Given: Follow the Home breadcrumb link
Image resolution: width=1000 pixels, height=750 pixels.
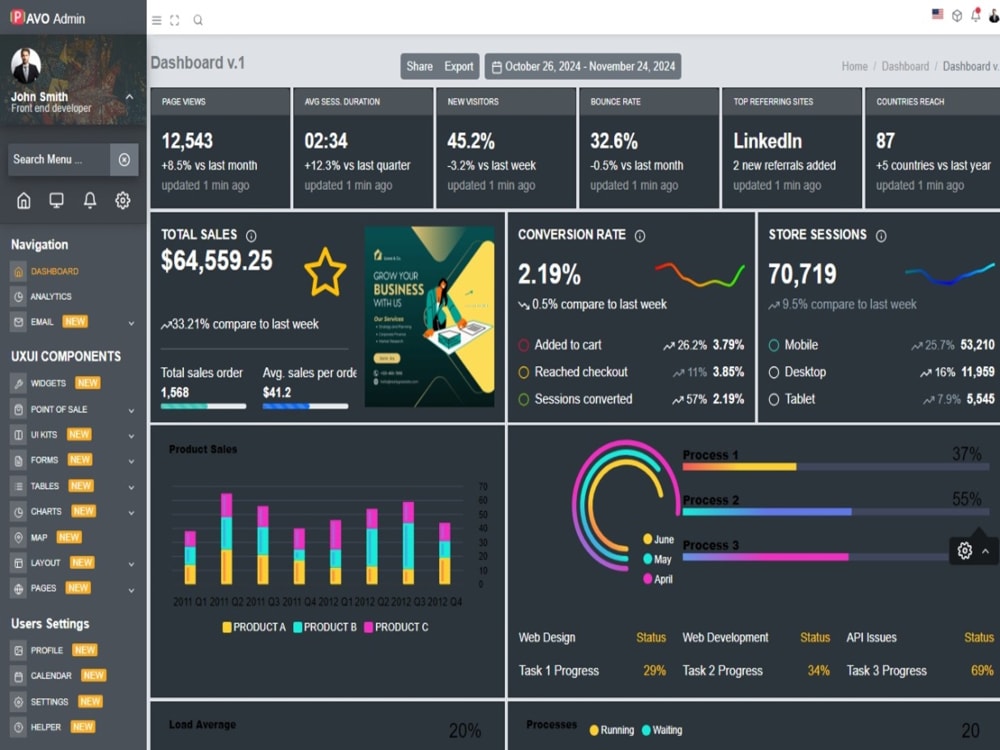Looking at the screenshot, I should click(x=855, y=66).
